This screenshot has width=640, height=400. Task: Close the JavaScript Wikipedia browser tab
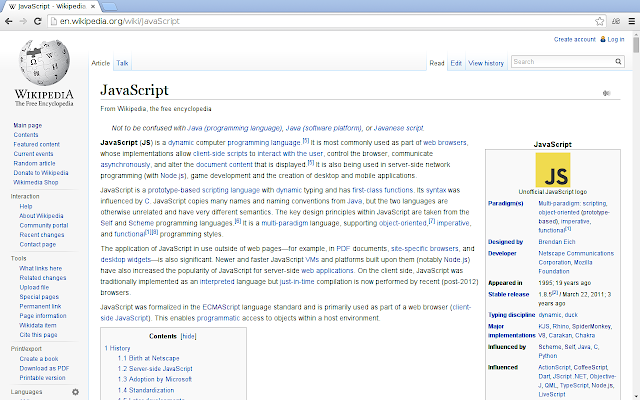[x=93, y=7]
